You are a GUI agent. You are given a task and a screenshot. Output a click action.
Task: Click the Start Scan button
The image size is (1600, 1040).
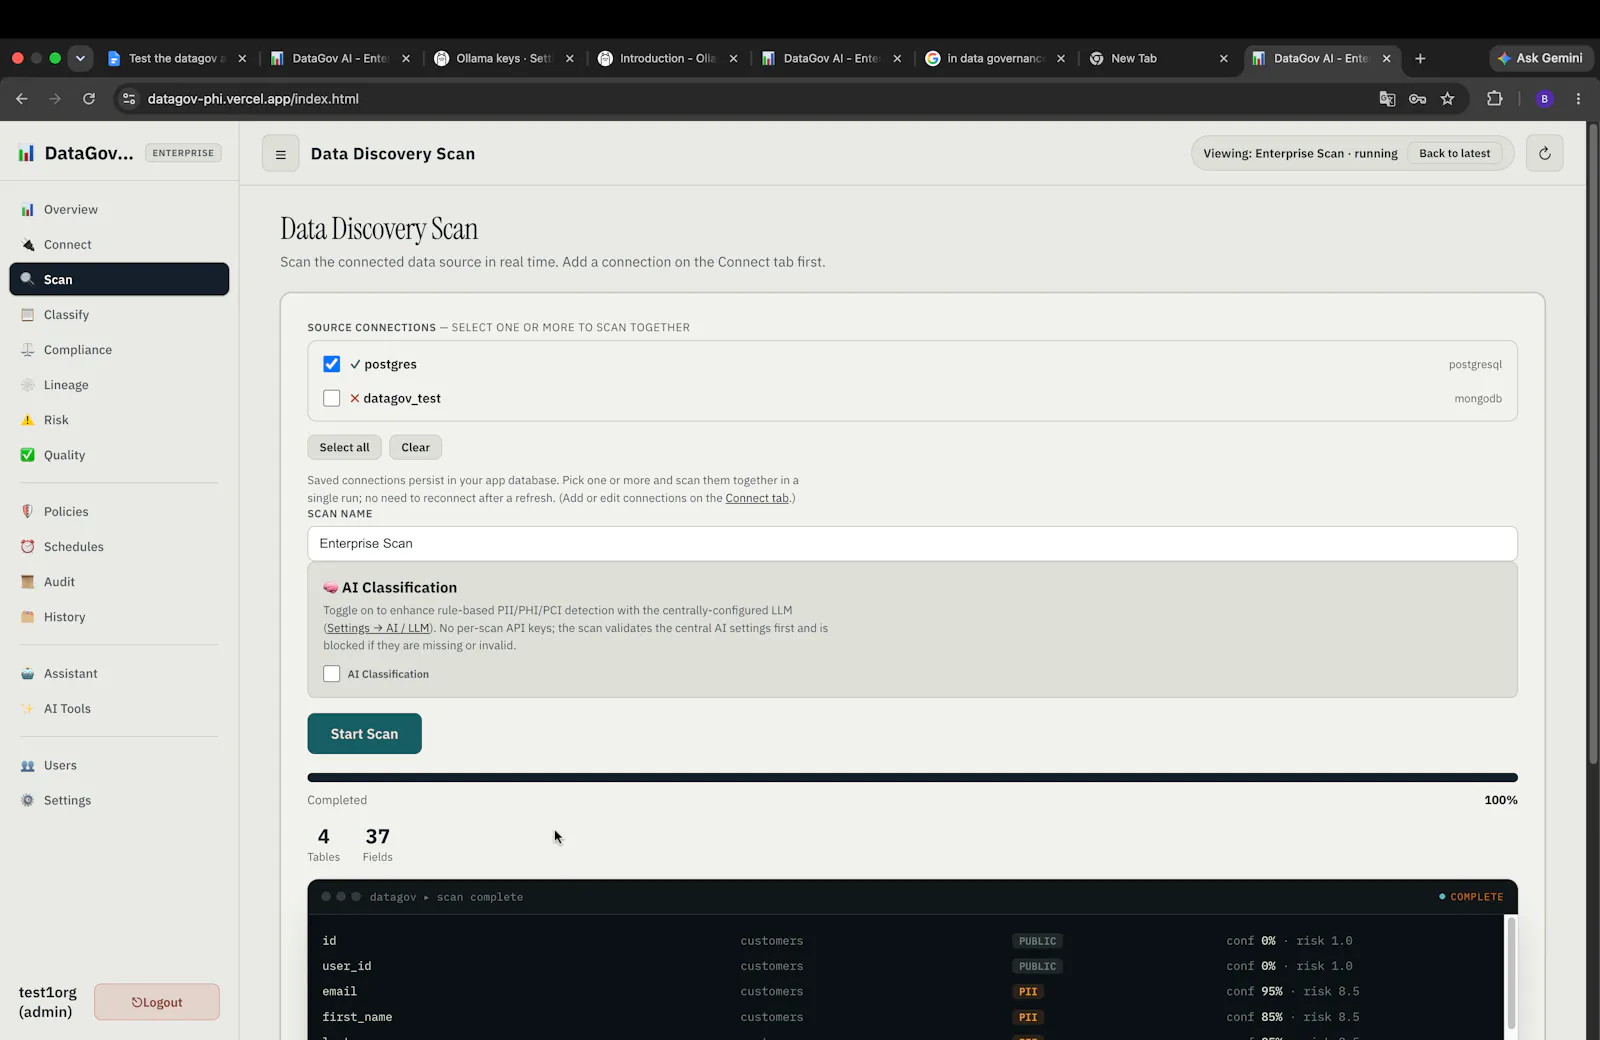[x=364, y=734]
